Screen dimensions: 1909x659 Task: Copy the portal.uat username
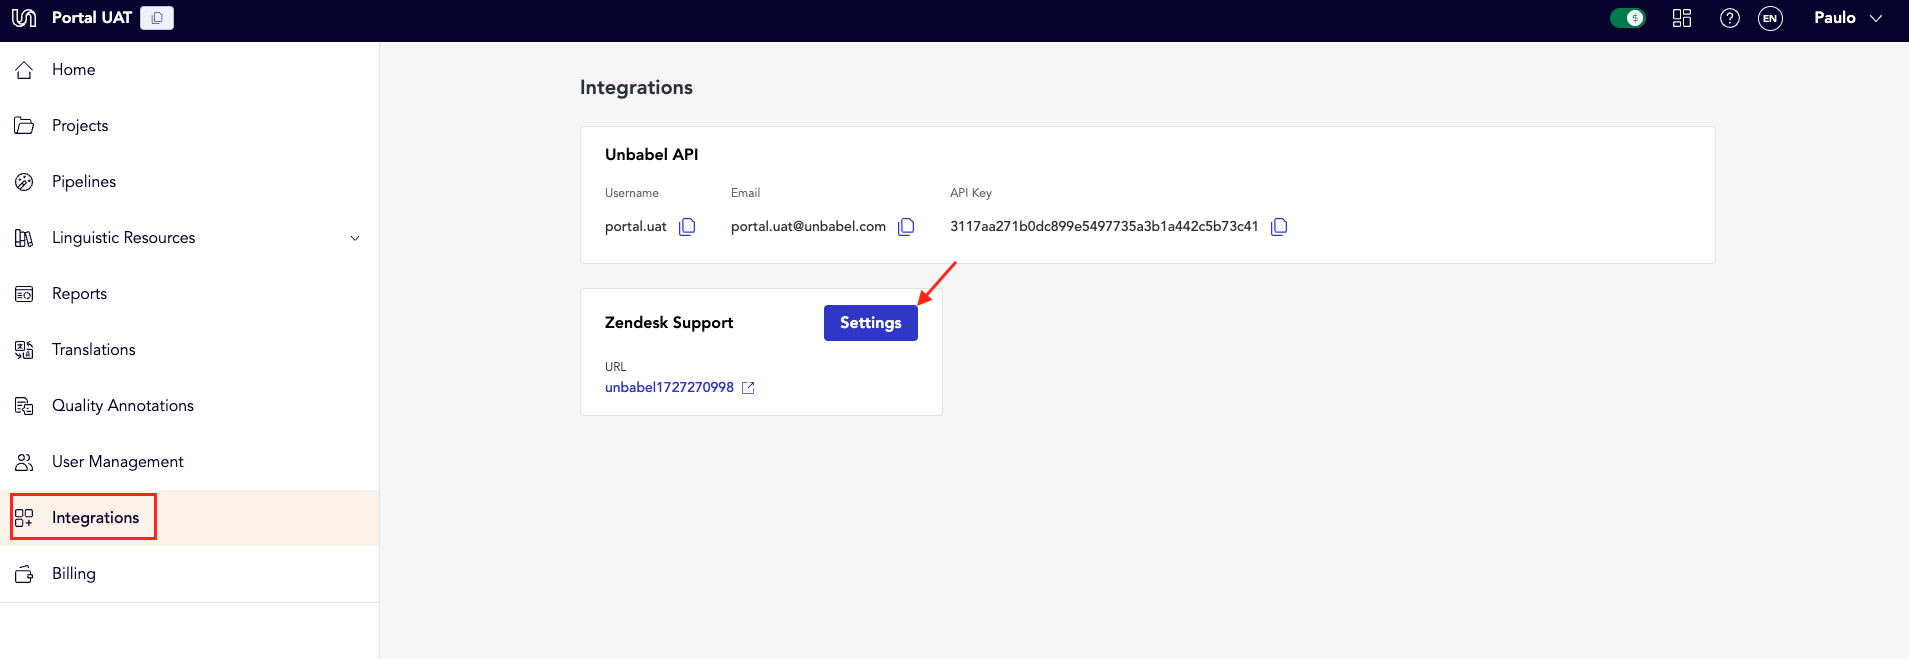(x=687, y=227)
